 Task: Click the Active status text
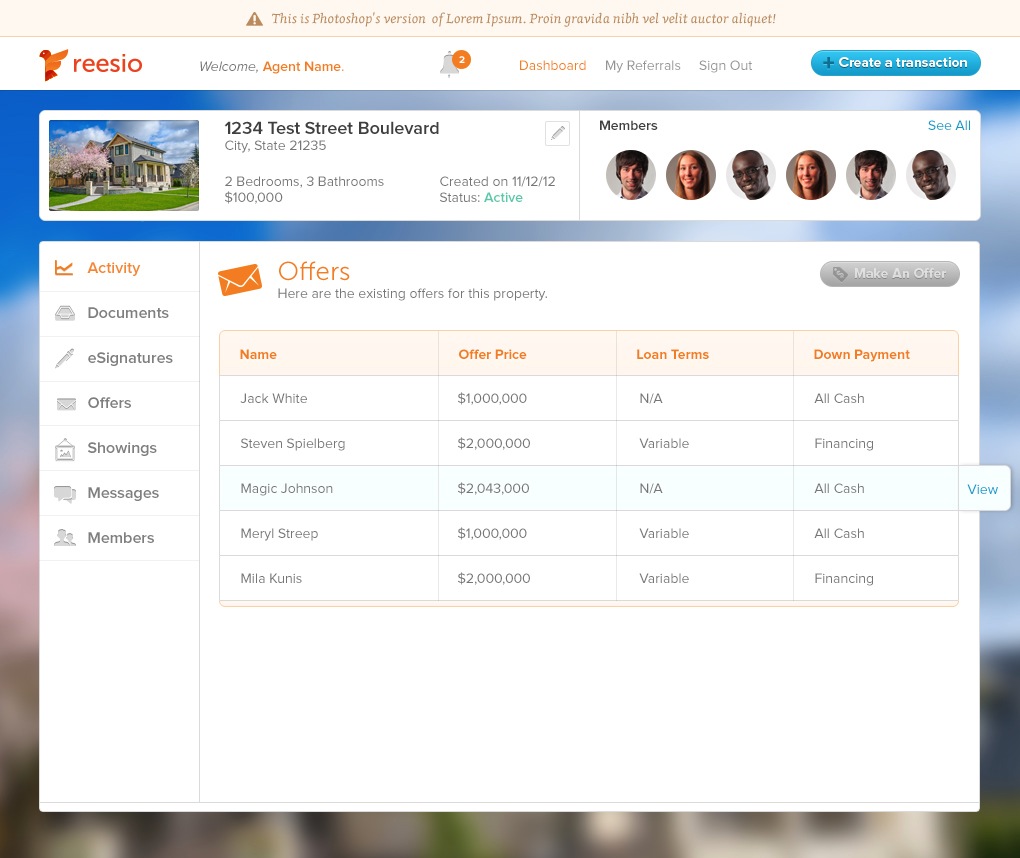point(503,198)
